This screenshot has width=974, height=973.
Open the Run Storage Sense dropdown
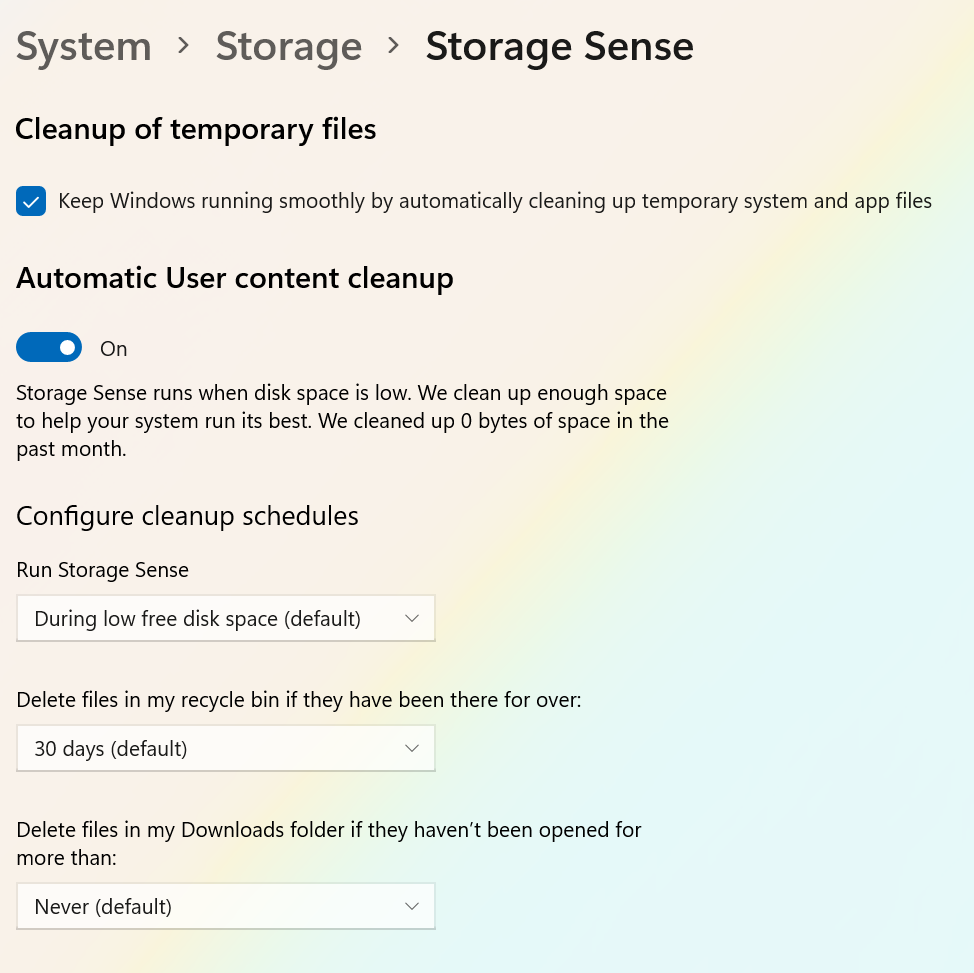(x=225, y=618)
